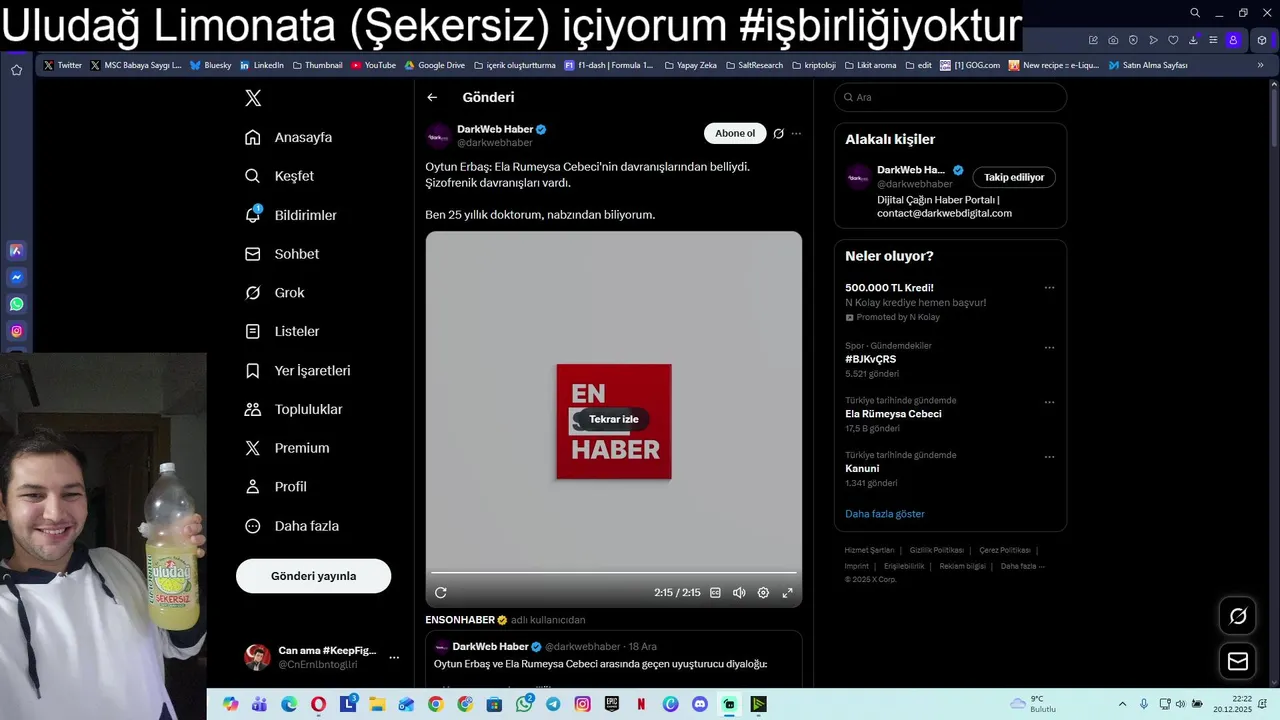Open DarkWeb Haber profile avatar on post

[438, 136]
